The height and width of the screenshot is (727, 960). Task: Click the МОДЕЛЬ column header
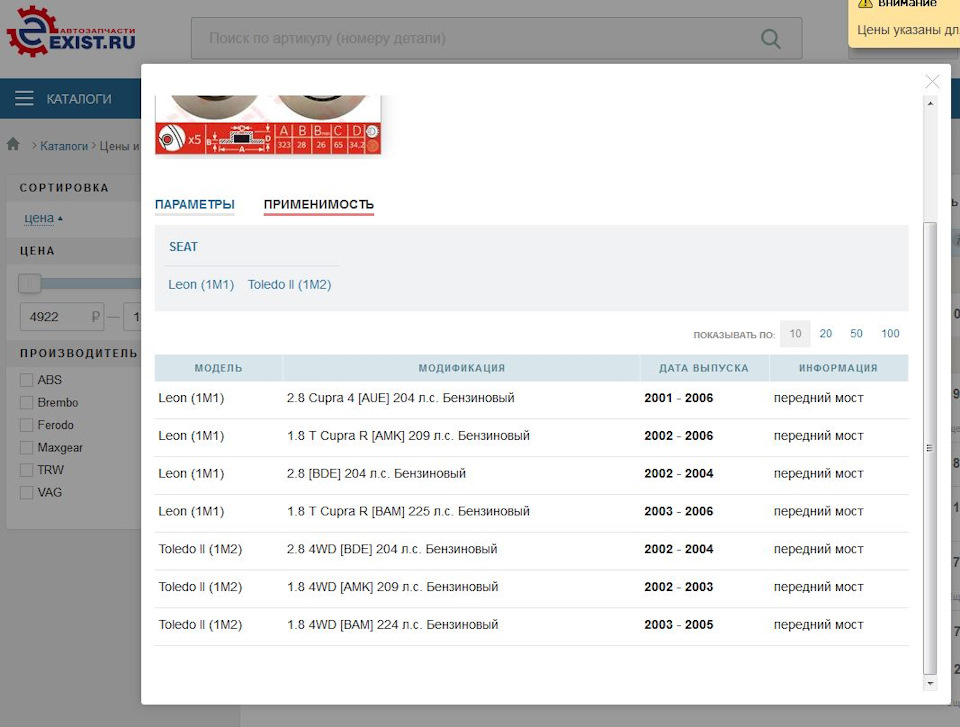coord(219,368)
